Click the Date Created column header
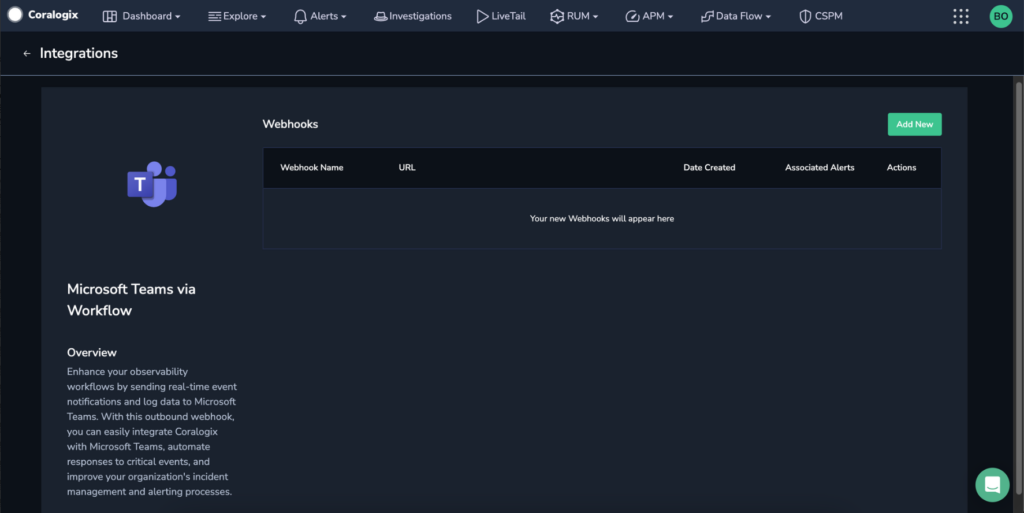This screenshot has width=1024, height=513. pos(709,168)
